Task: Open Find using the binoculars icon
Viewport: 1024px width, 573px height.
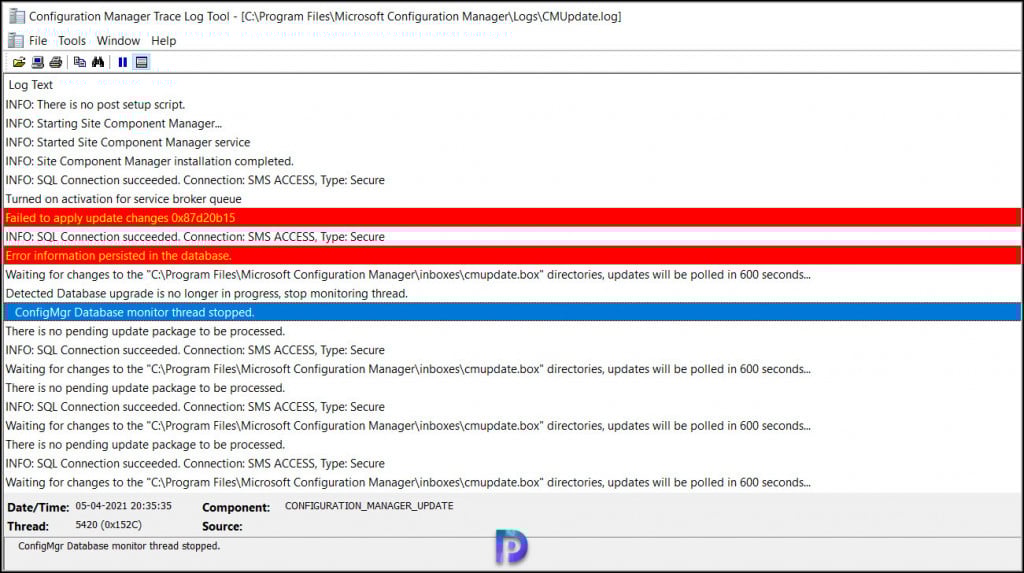Action: pyautogui.click(x=98, y=62)
